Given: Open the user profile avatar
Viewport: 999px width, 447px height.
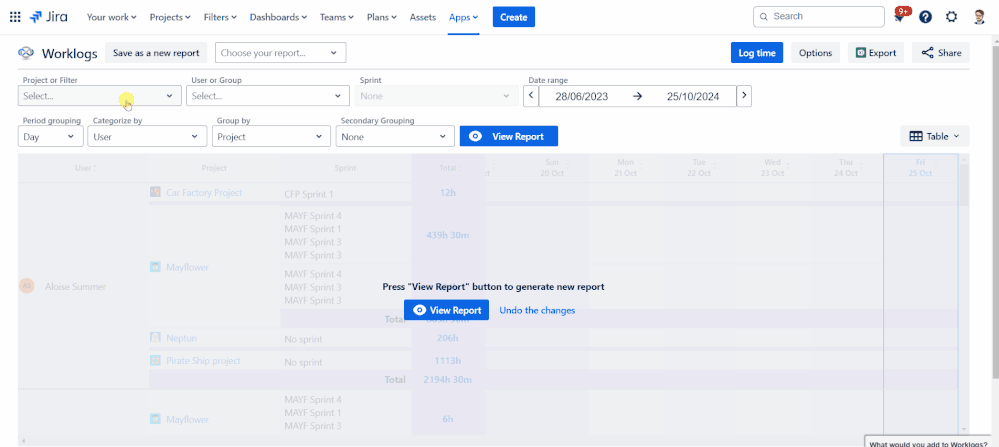Looking at the screenshot, I should (x=979, y=17).
